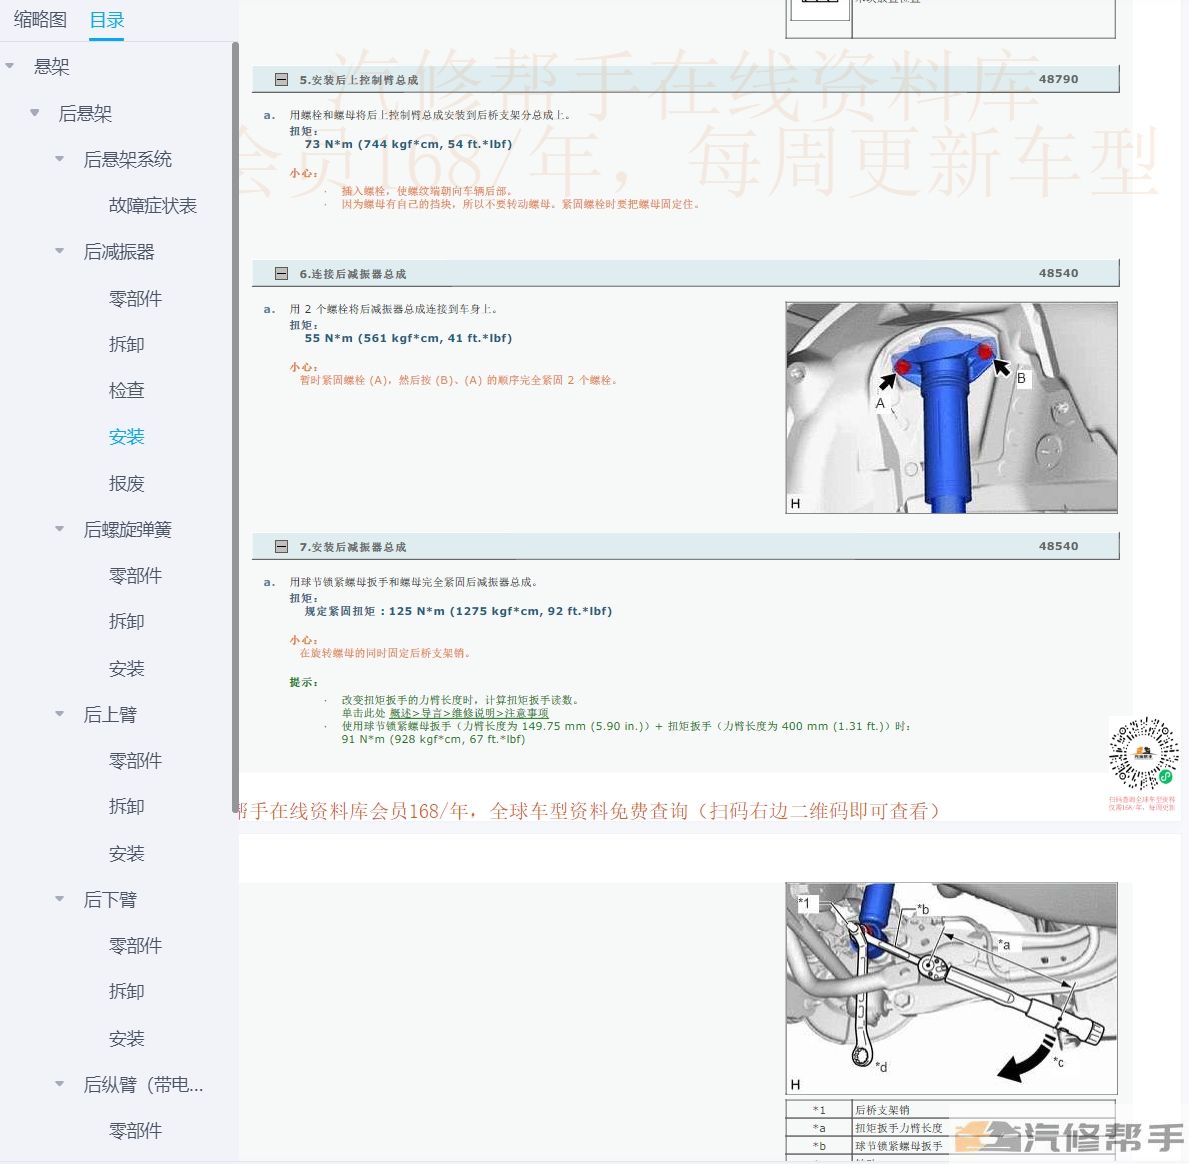
Task: Open 故障症状表 in the tree
Action: [152, 206]
